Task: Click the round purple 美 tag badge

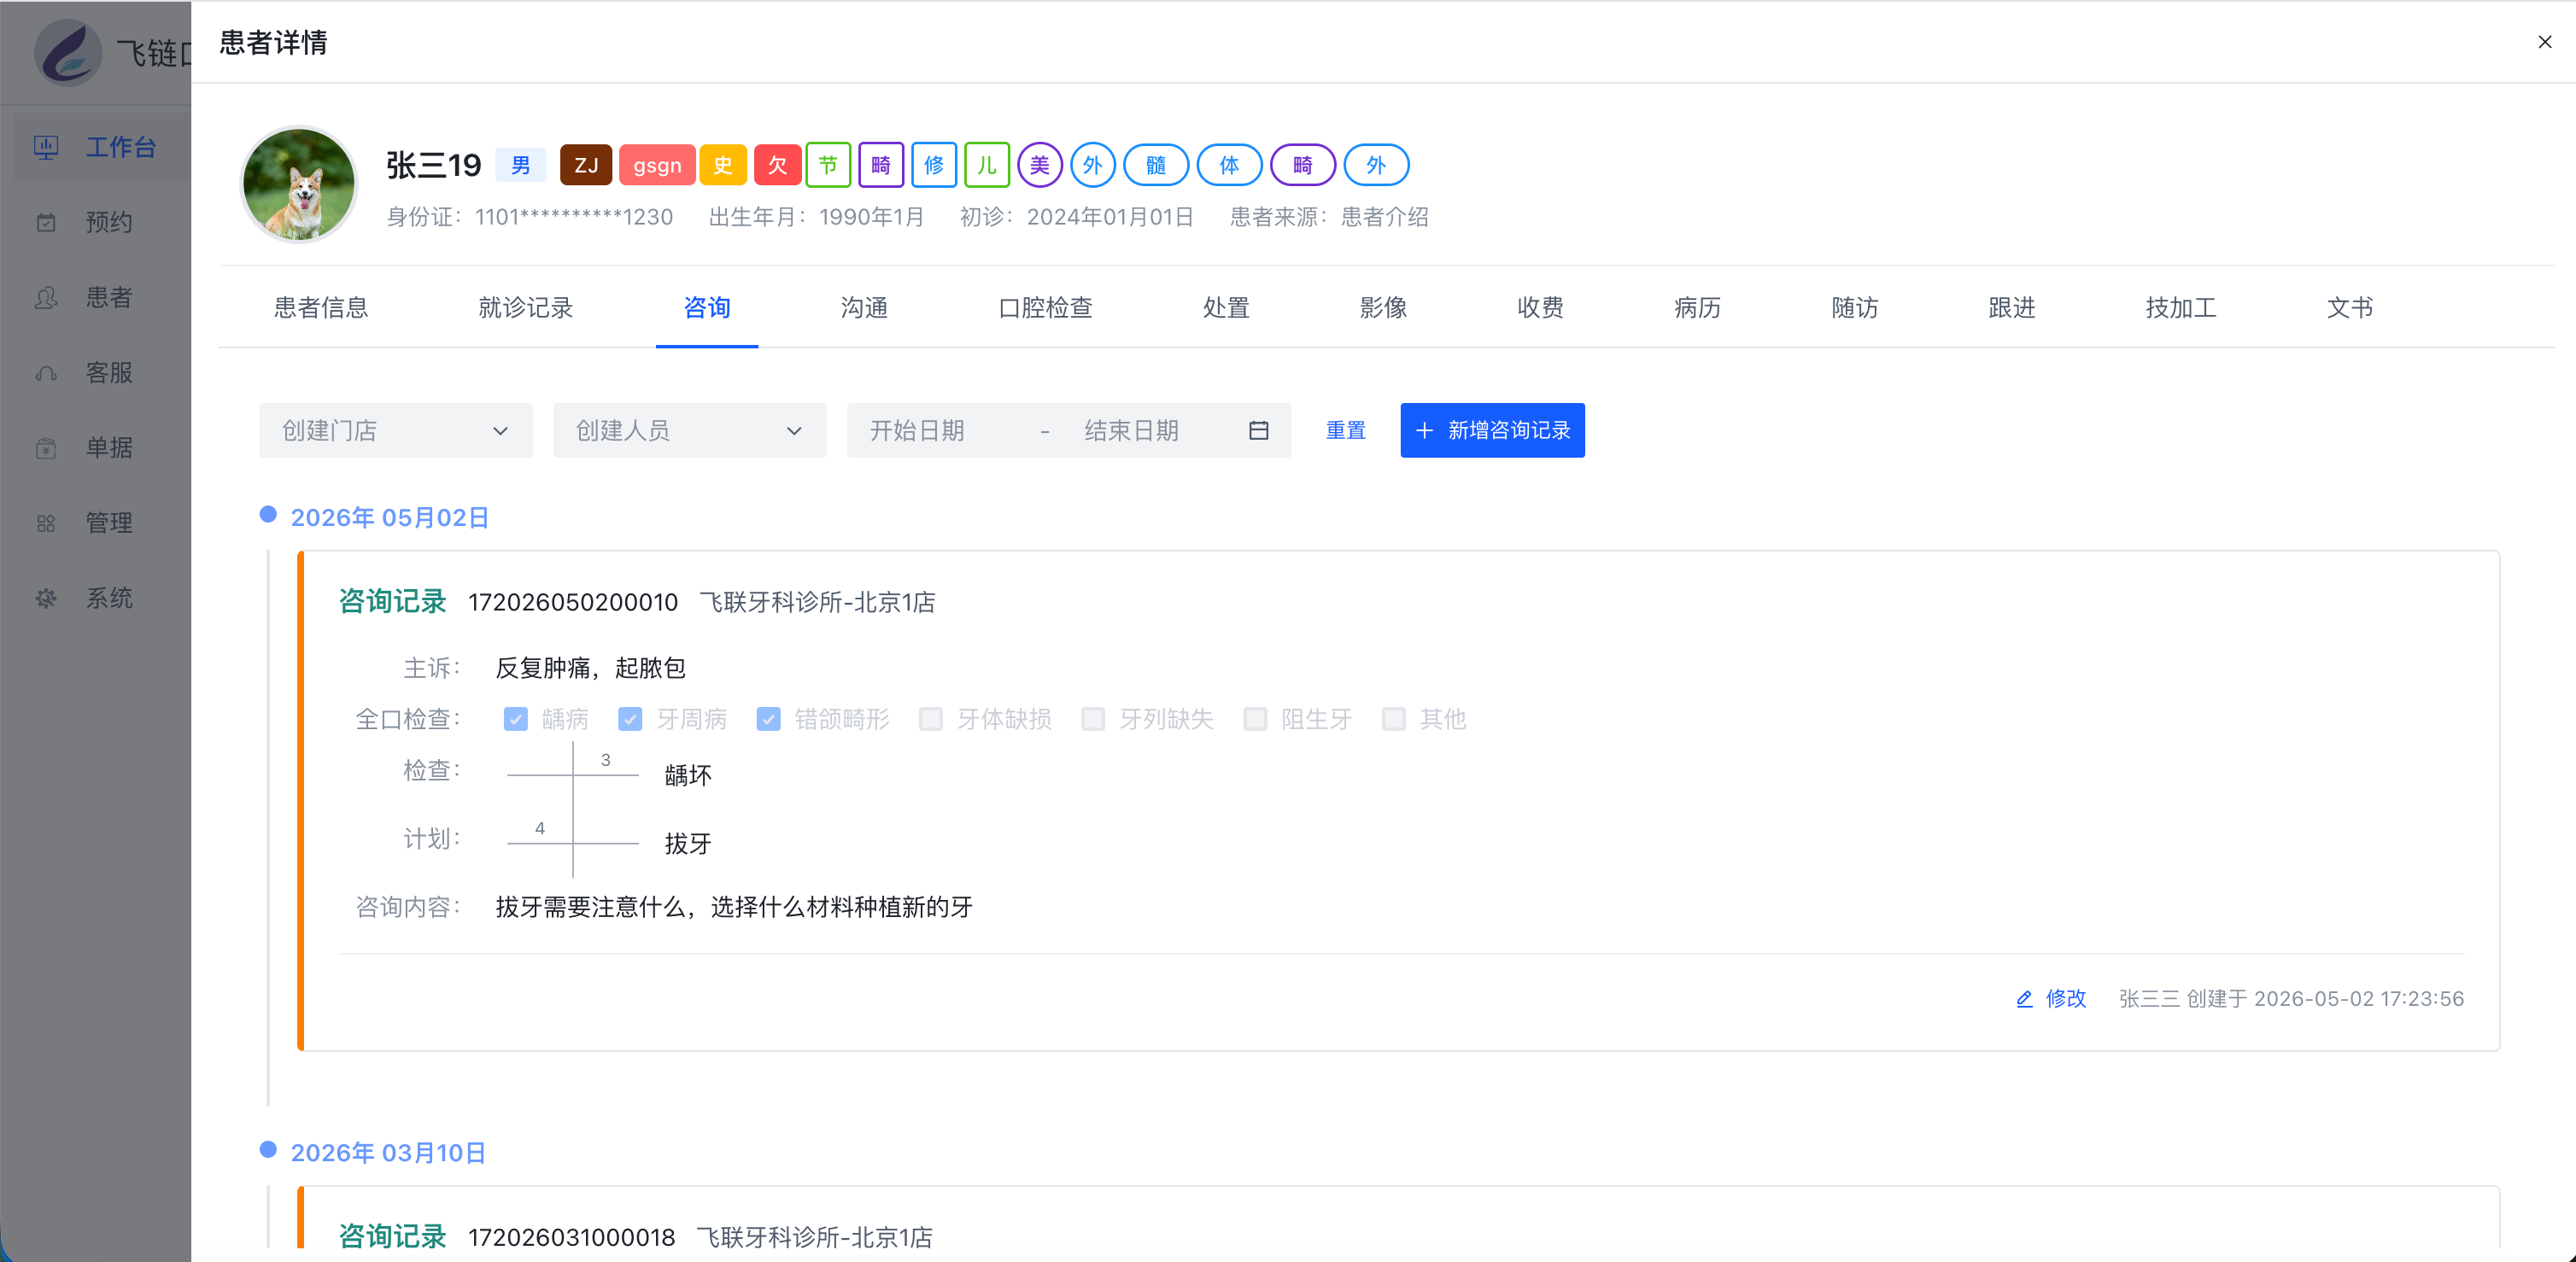Action: (x=1040, y=165)
